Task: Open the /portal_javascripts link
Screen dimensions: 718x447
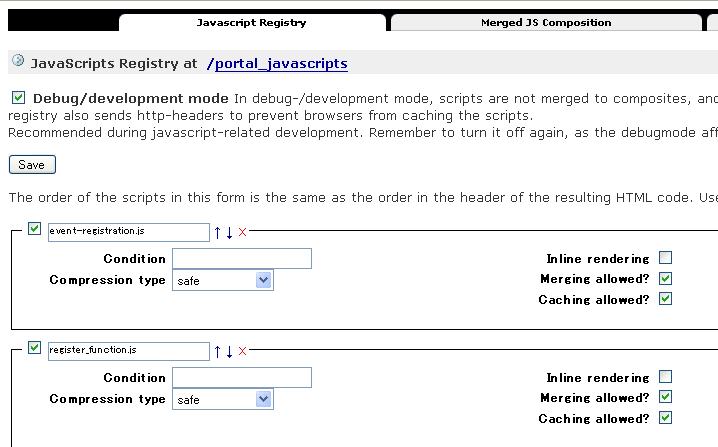Action: click(277, 63)
